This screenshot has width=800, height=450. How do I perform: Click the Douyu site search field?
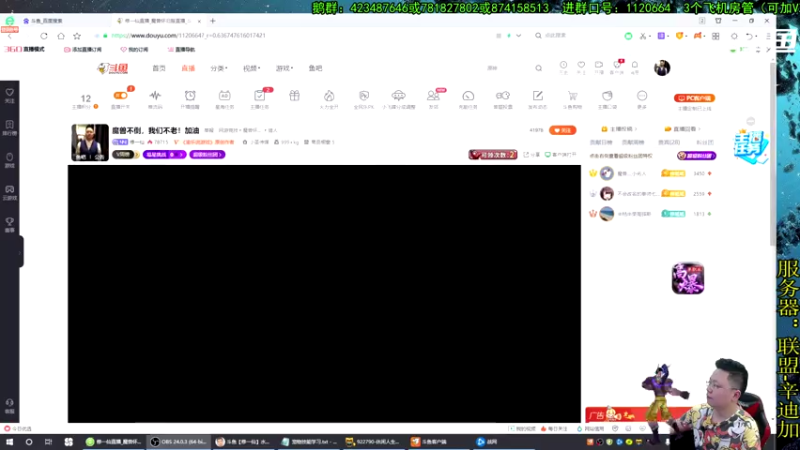508,68
